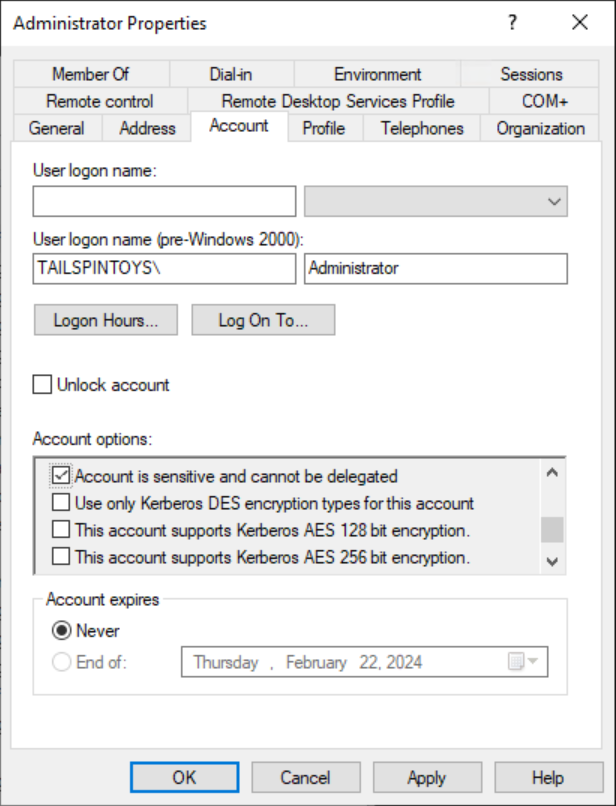
Task: Switch to the Member Of tab
Action: (x=91, y=74)
